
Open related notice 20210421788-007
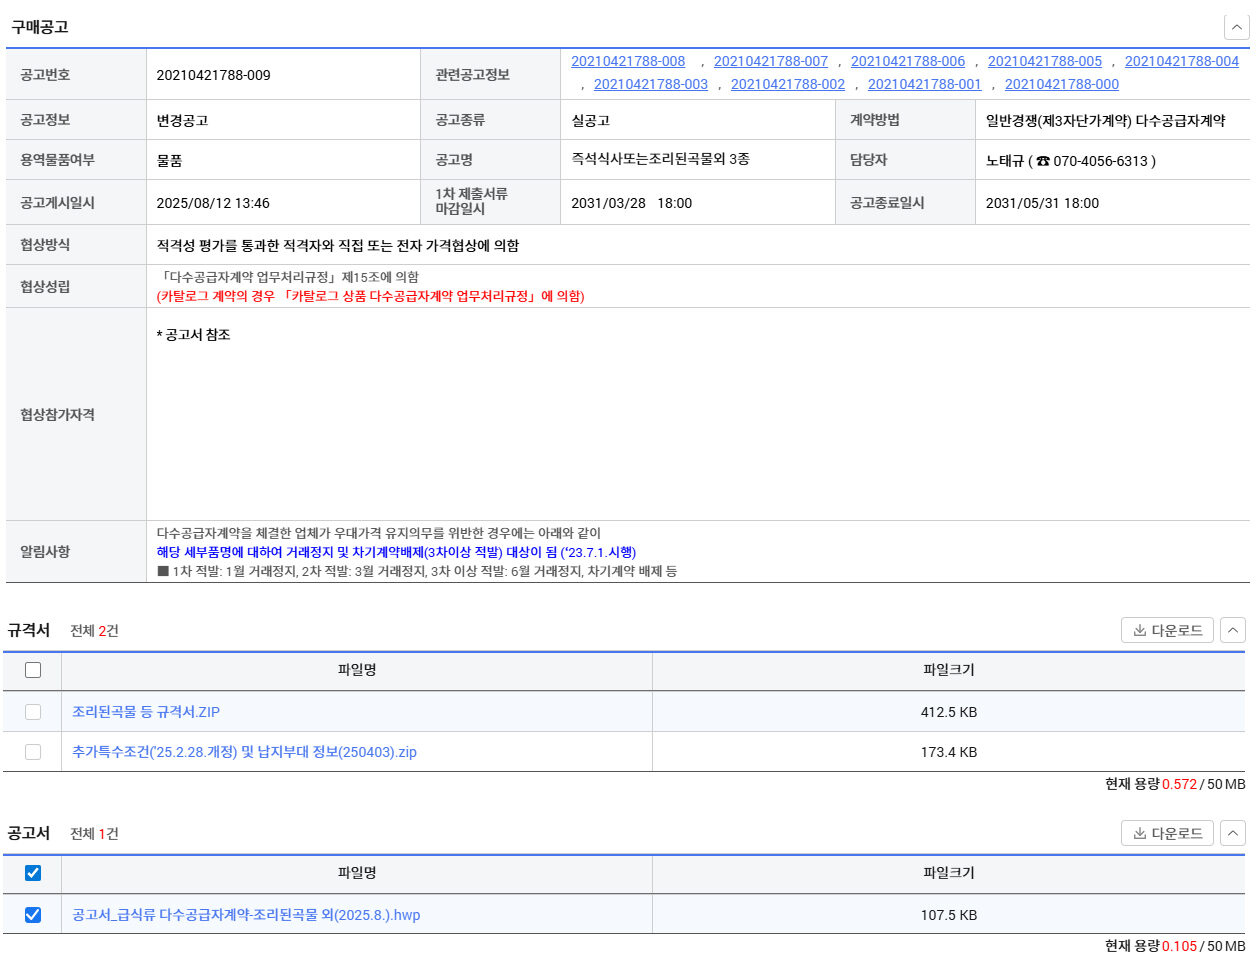(x=771, y=61)
